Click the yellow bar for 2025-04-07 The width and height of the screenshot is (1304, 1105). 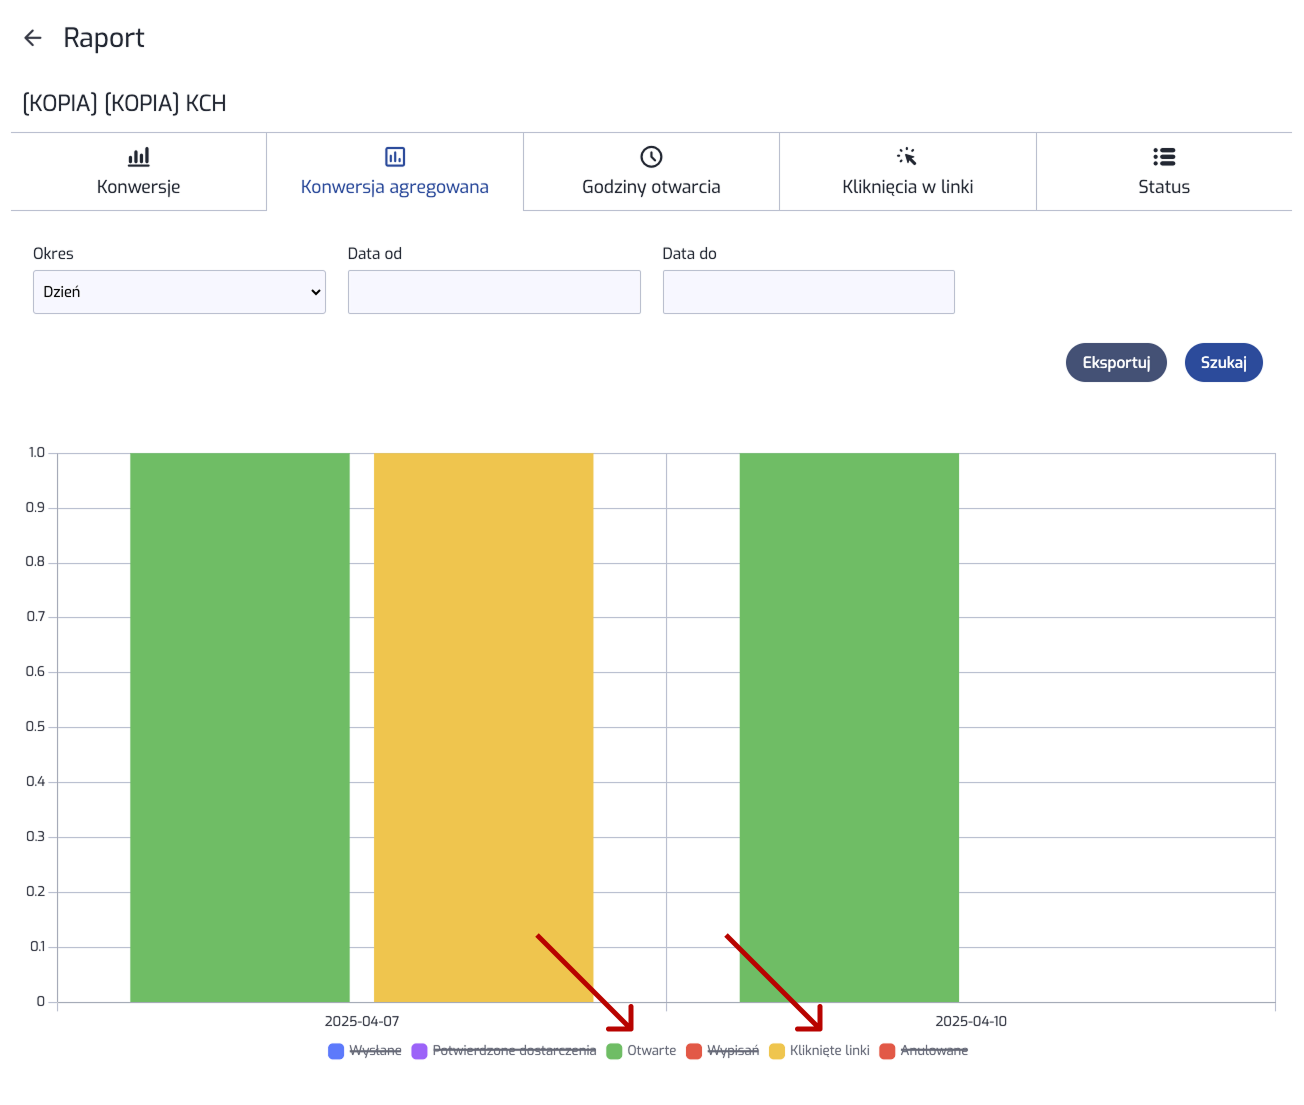pyautogui.click(x=484, y=728)
